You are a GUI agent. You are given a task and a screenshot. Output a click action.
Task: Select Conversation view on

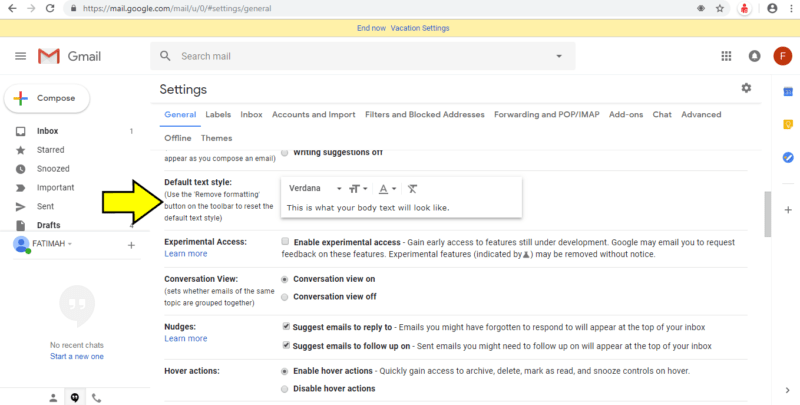point(285,279)
